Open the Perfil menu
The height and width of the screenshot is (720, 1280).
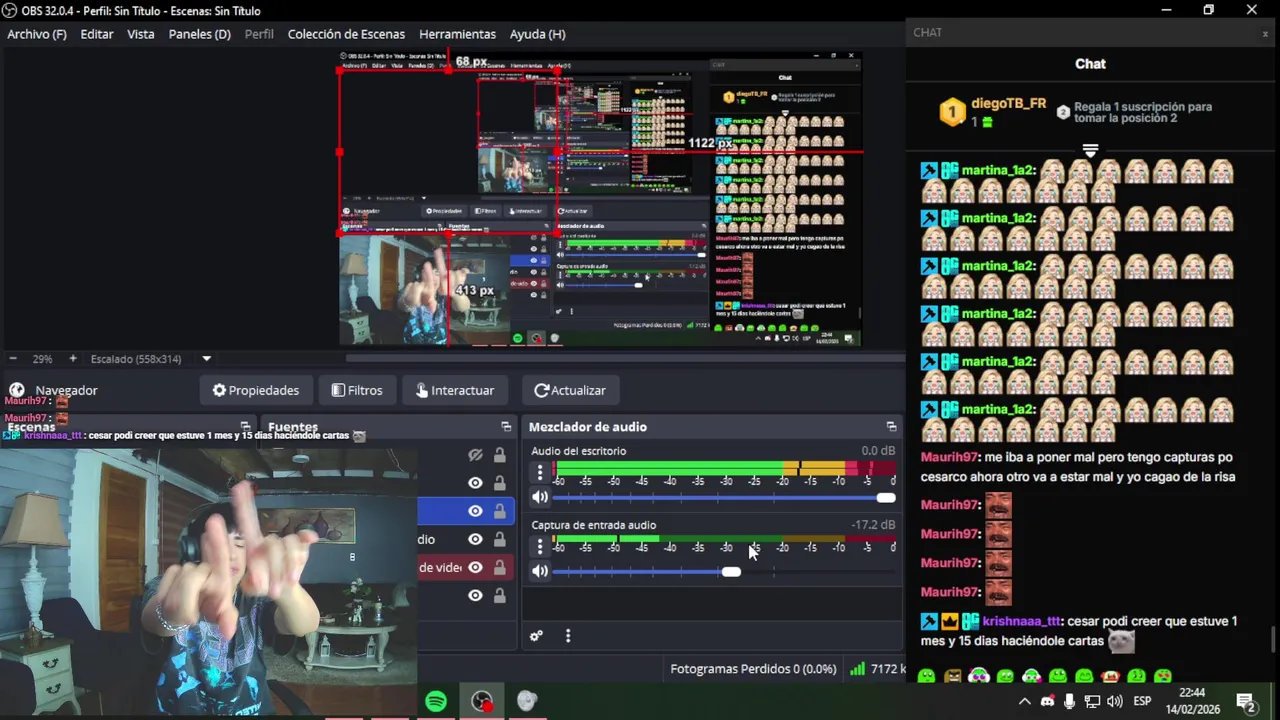pyautogui.click(x=259, y=34)
